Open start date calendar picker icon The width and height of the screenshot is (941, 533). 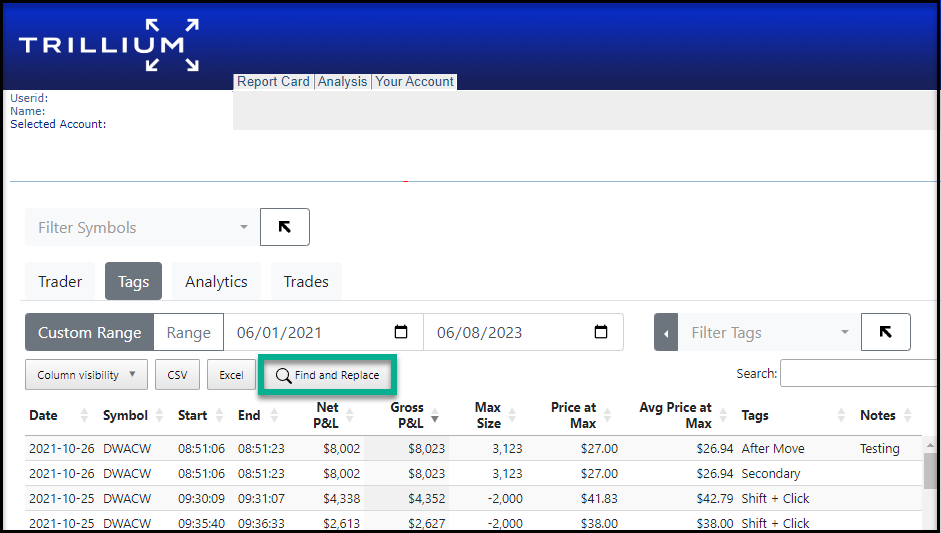(x=401, y=332)
